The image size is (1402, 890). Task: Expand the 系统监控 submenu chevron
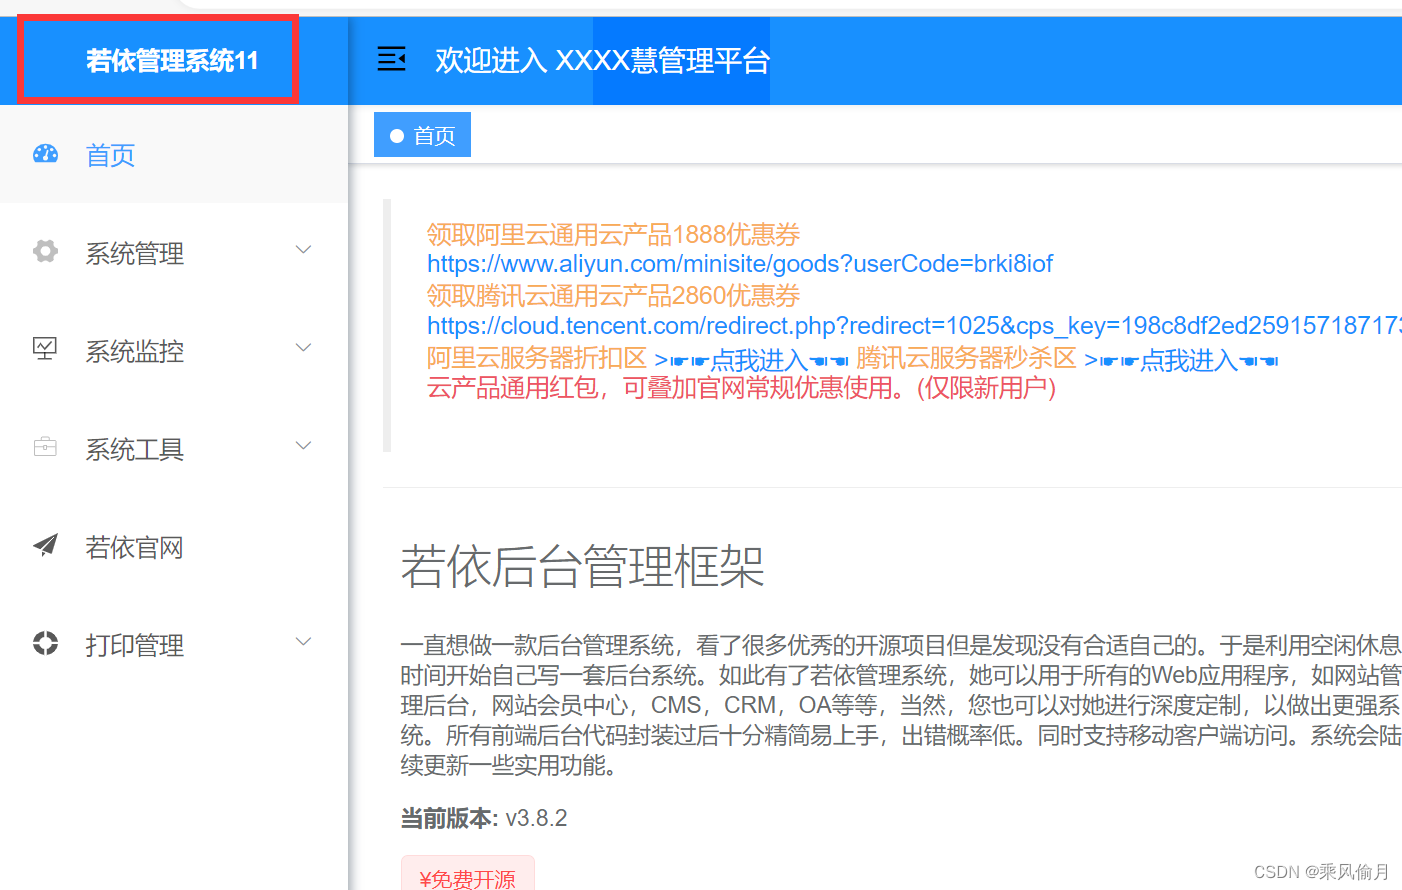point(304,348)
